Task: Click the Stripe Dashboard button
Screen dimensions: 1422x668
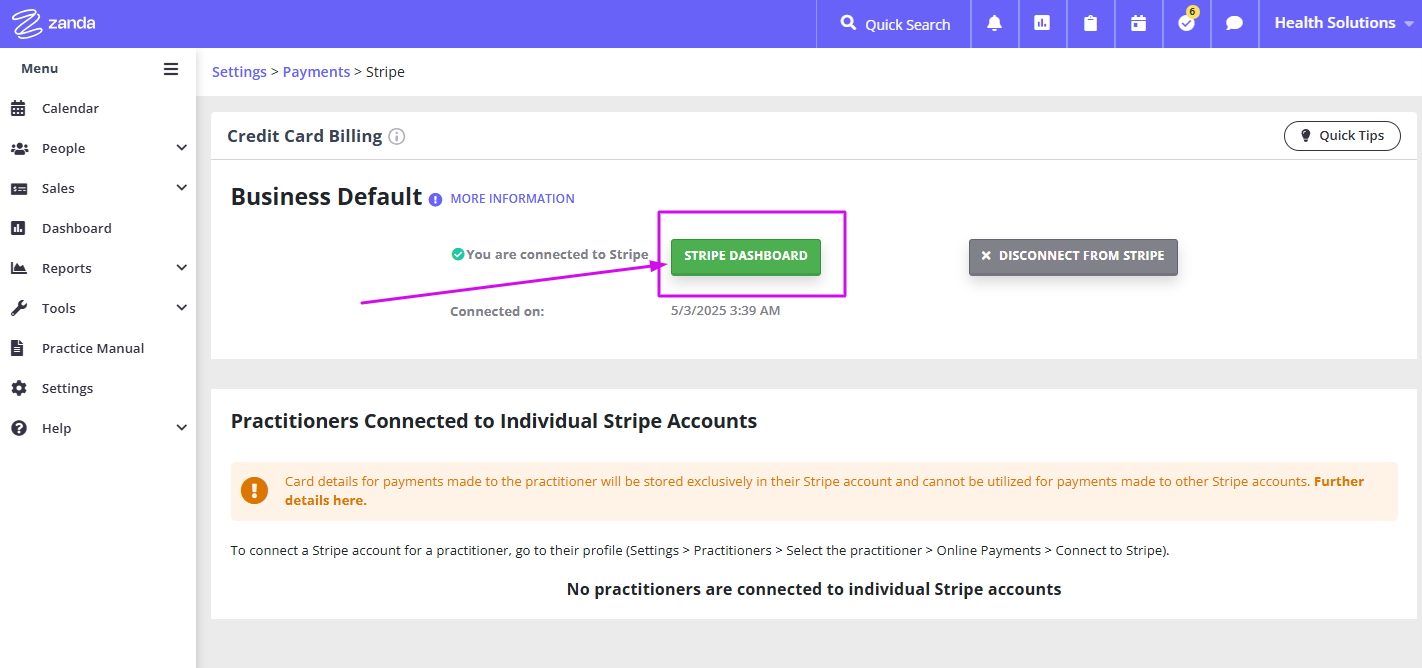Action: [746, 256]
